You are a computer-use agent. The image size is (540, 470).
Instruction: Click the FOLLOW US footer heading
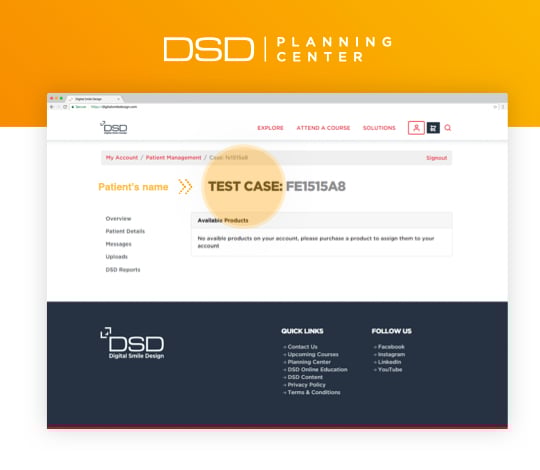tap(391, 331)
